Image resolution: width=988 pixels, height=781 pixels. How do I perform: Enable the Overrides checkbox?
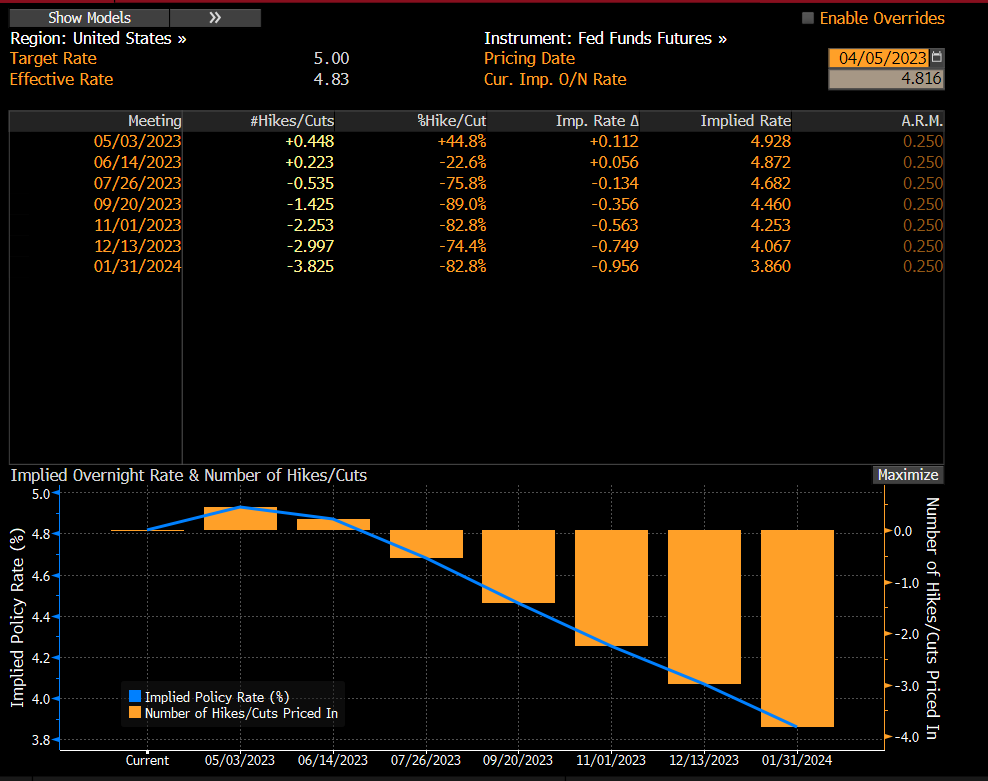[x=808, y=18]
